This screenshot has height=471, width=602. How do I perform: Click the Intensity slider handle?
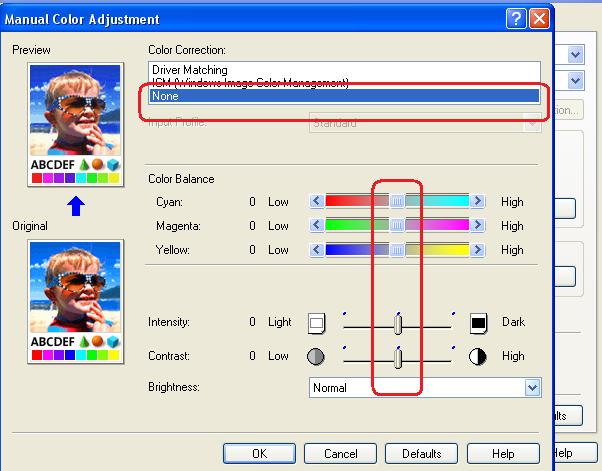(398, 324)
